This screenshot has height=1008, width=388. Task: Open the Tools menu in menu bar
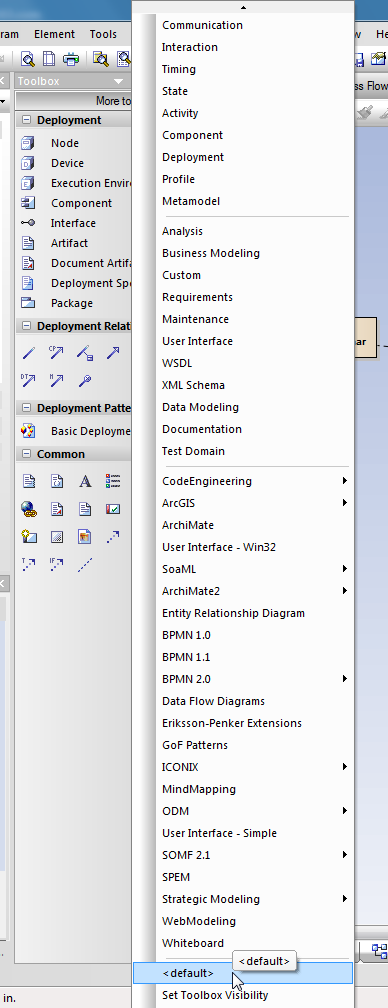(x=103, y=34)
